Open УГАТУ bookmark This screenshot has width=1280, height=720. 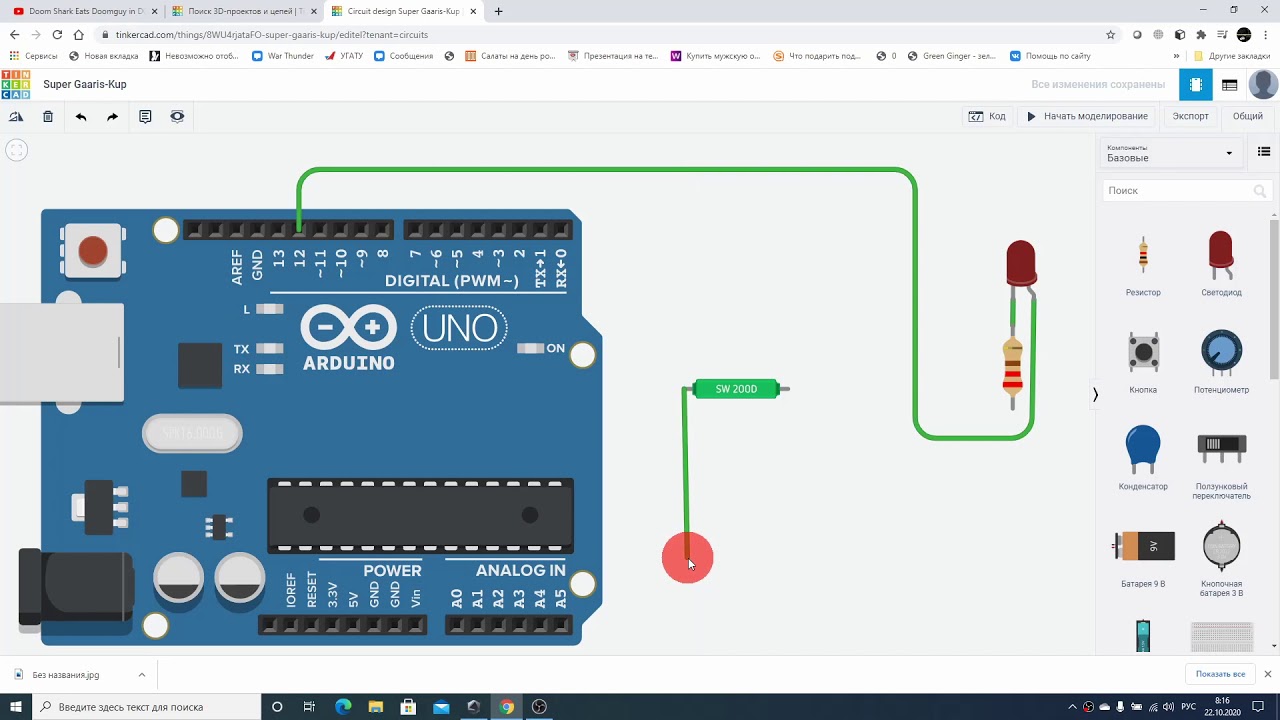344,56
